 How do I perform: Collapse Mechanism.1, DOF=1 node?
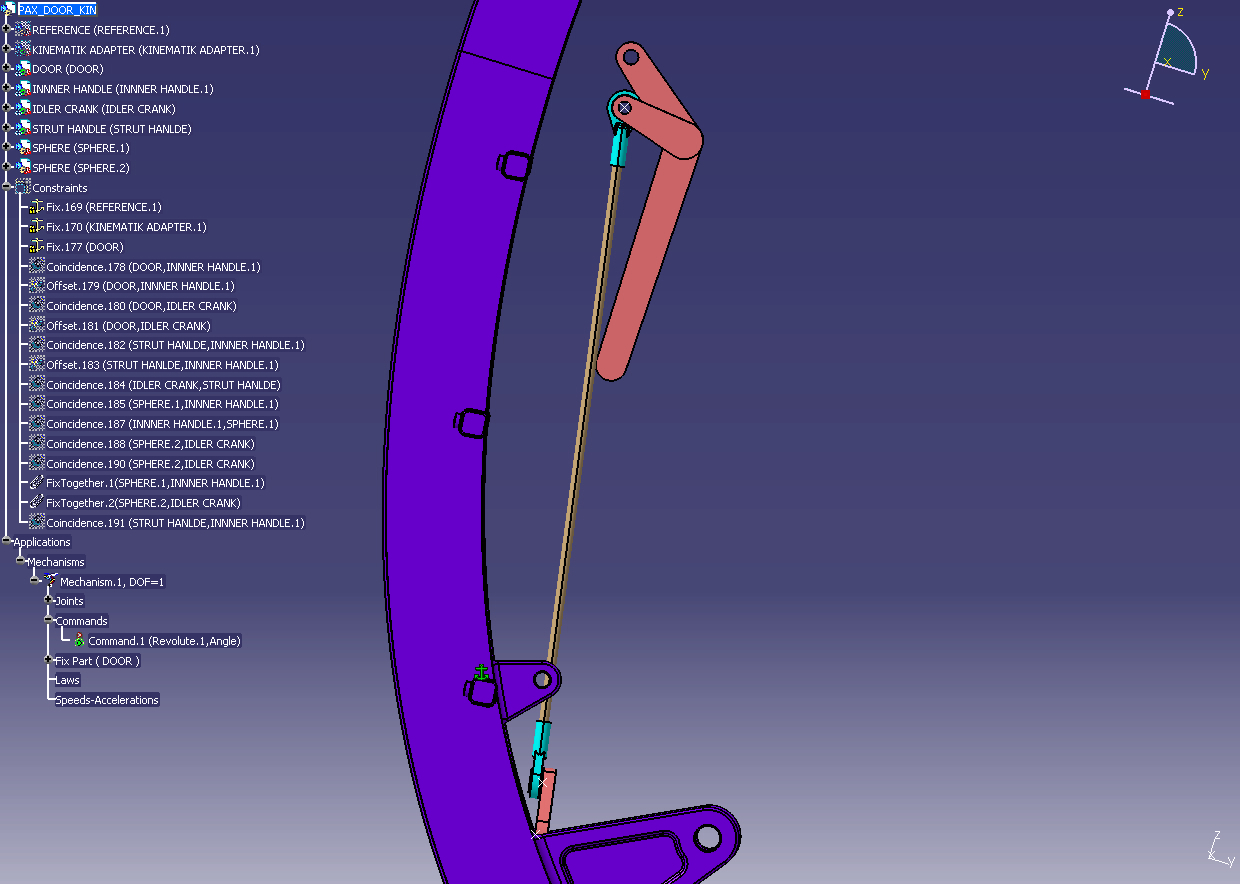point(35,581)
